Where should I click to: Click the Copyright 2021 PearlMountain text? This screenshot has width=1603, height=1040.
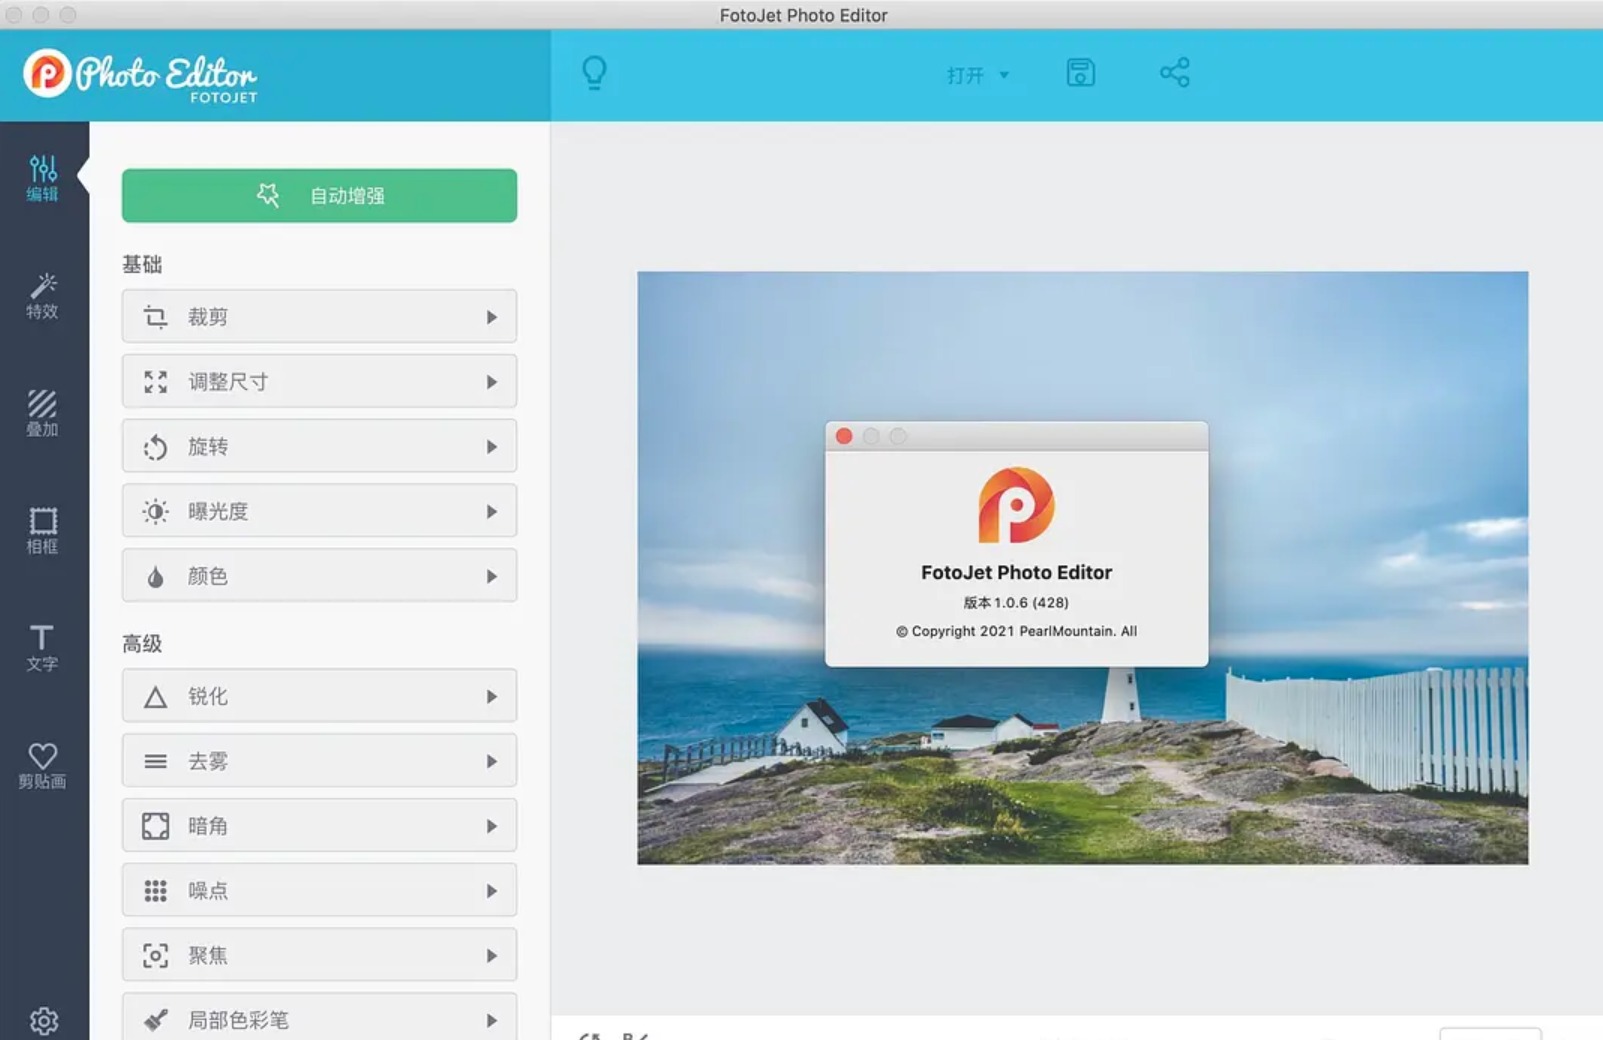[x=1016, y=631]
